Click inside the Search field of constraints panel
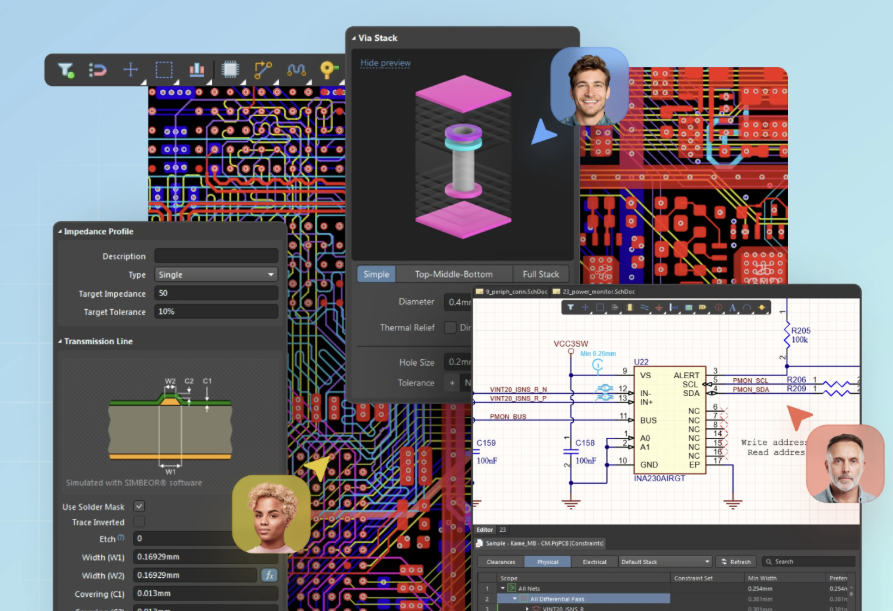 tap(810, 562)
